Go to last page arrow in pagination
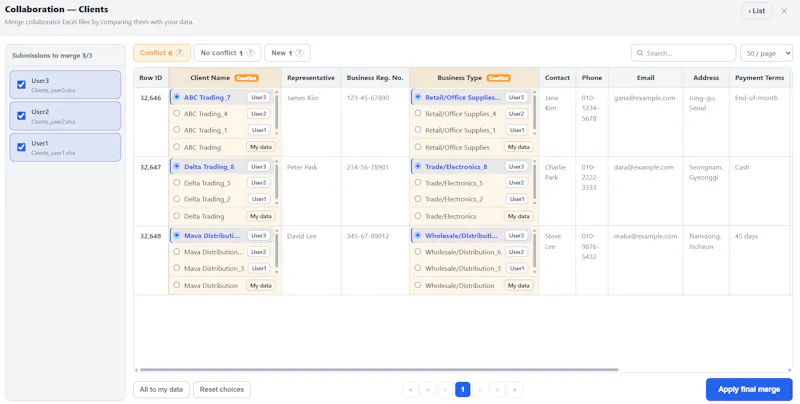The width and height of the screenshot is (800, 404). click(515, 390)
